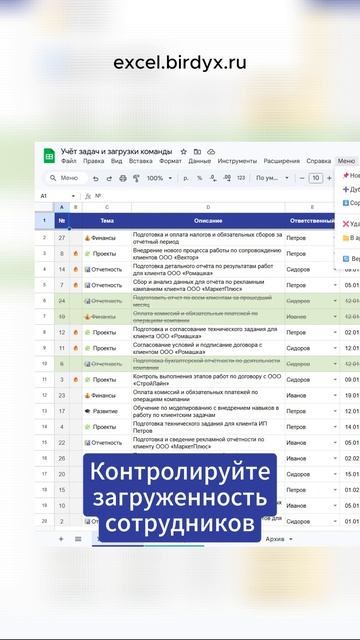Open the «Данные» menu
360x640 pixels.
tap(200, 161)
